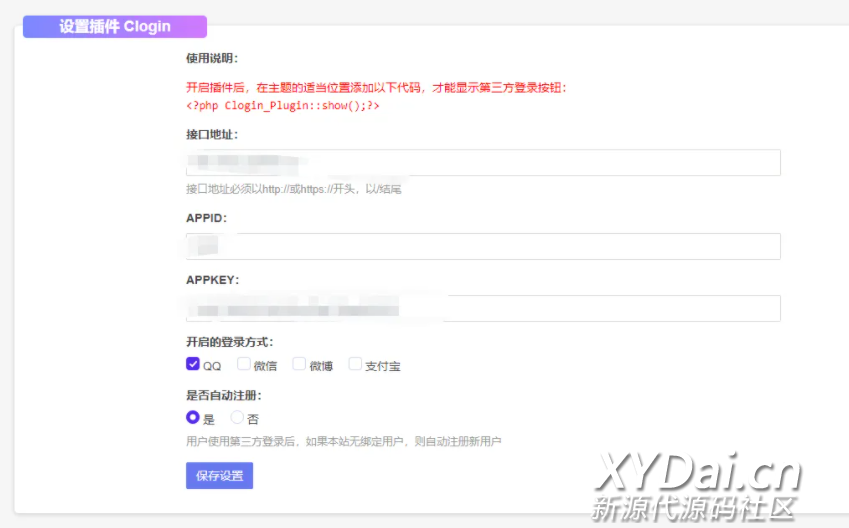849x528 pixels.
Task: Uncheck the QQ login checkbox
Action: click(193, 364)
